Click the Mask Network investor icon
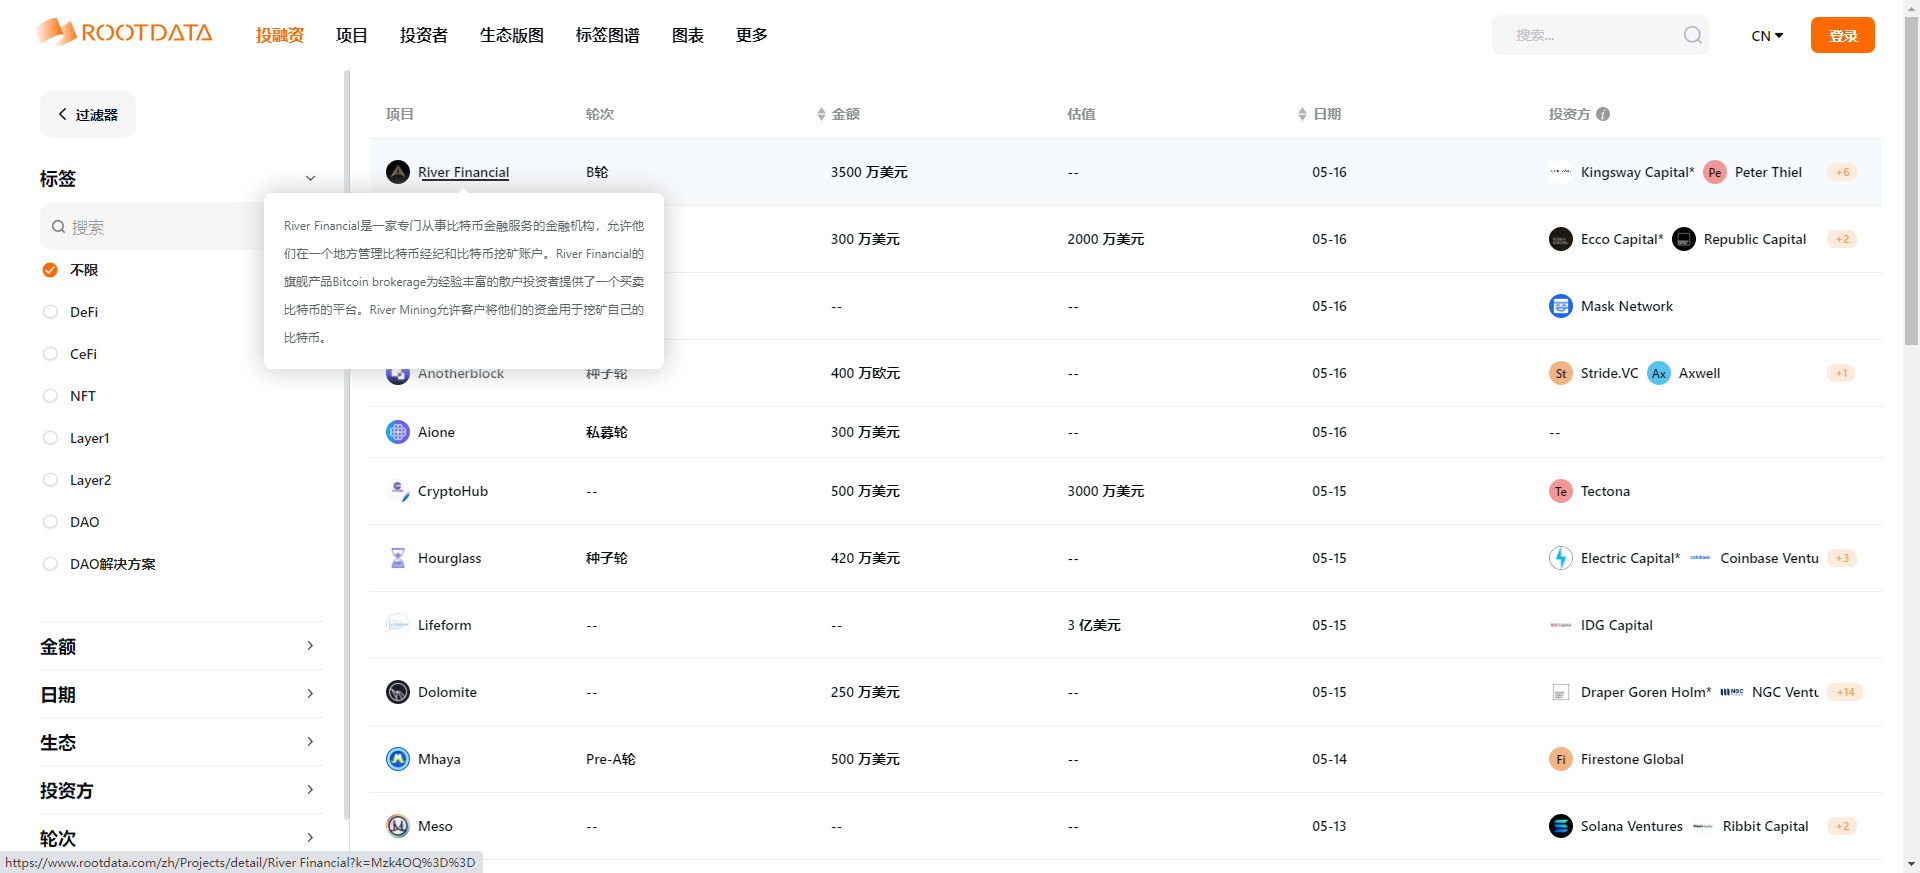Viewport: 1920px width, 873px height. (1560, 306)
